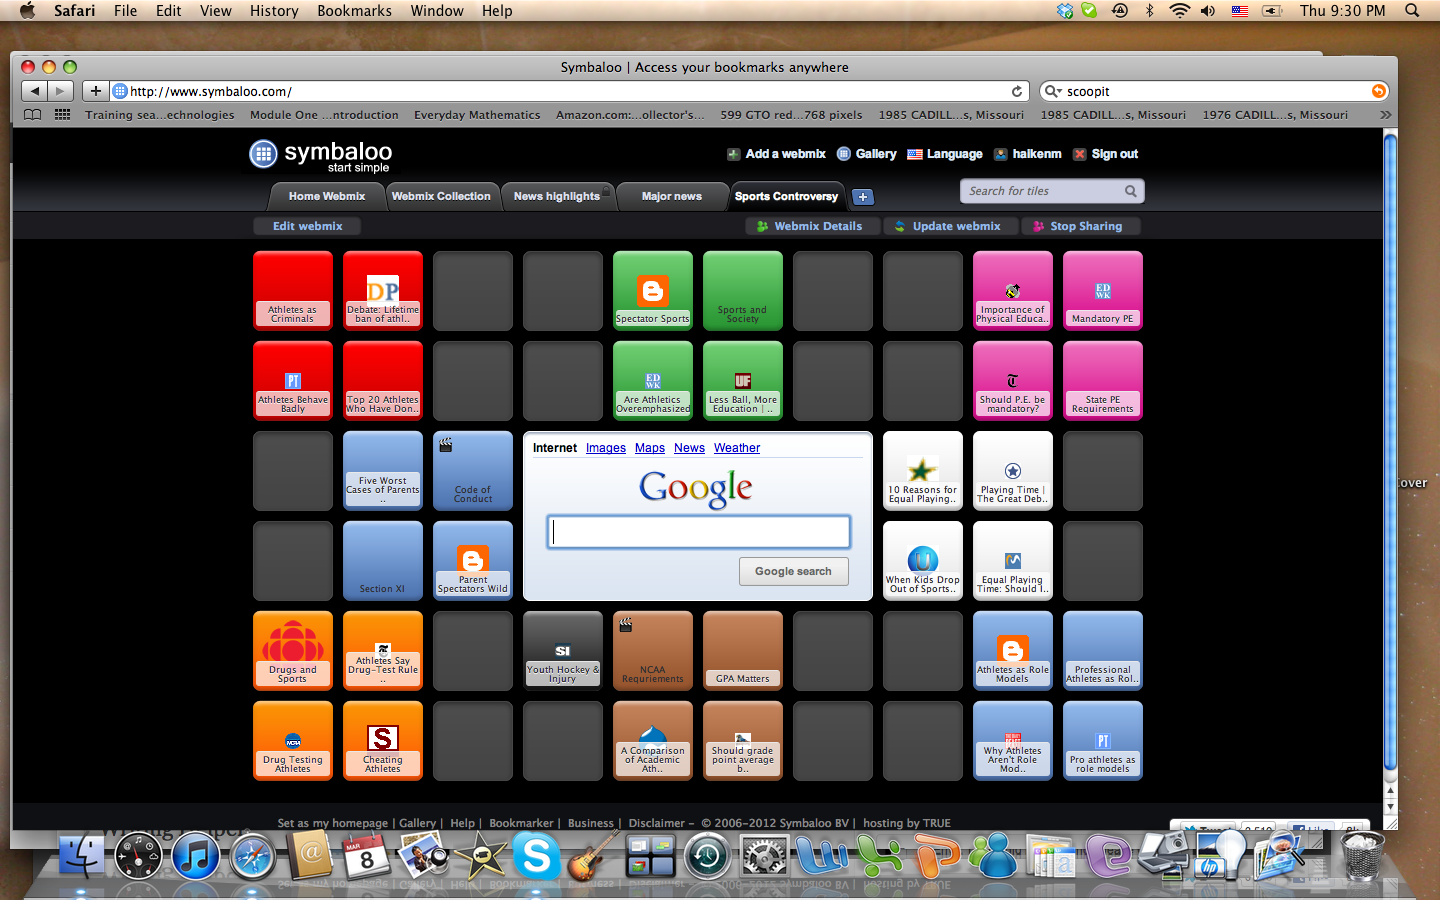Open Less Ball, More Education tile

pos(743,381)
